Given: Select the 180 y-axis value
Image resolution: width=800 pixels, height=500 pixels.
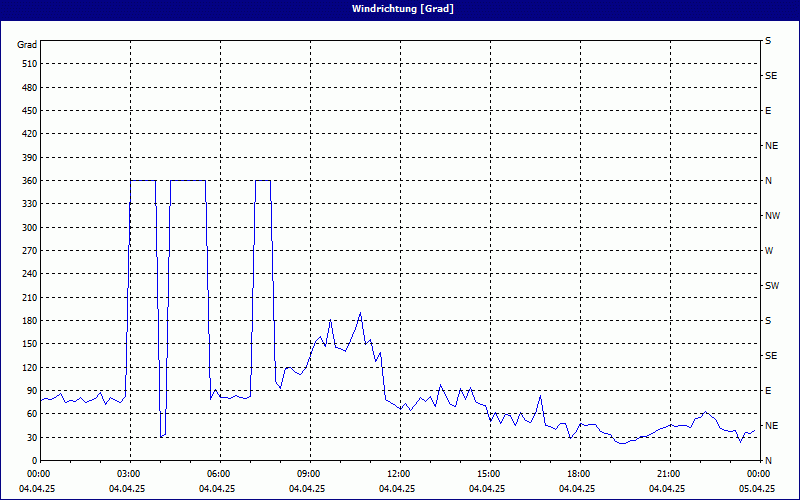Looking at the screenshot, I should coord(30,321).
